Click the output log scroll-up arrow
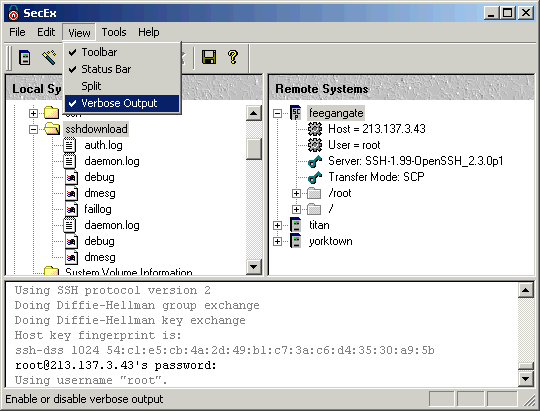Image resolution: width=540 pixels, height=411 pixels. [x=526, y=290]
